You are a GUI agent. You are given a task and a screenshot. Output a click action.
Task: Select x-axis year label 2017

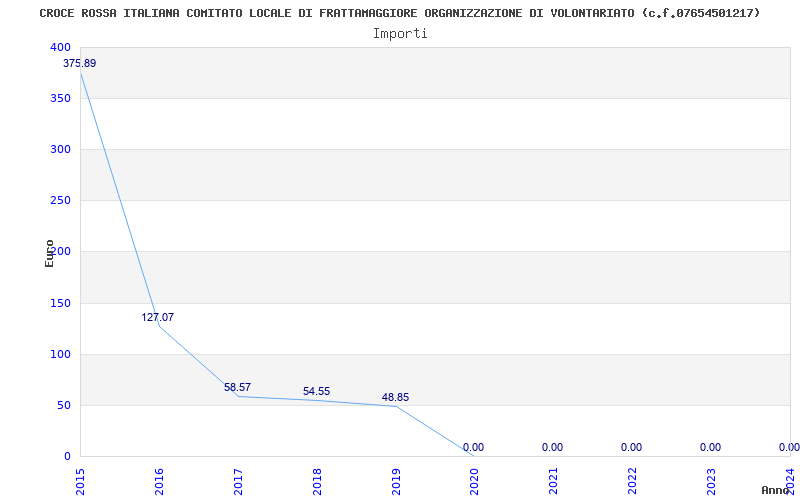238,482
